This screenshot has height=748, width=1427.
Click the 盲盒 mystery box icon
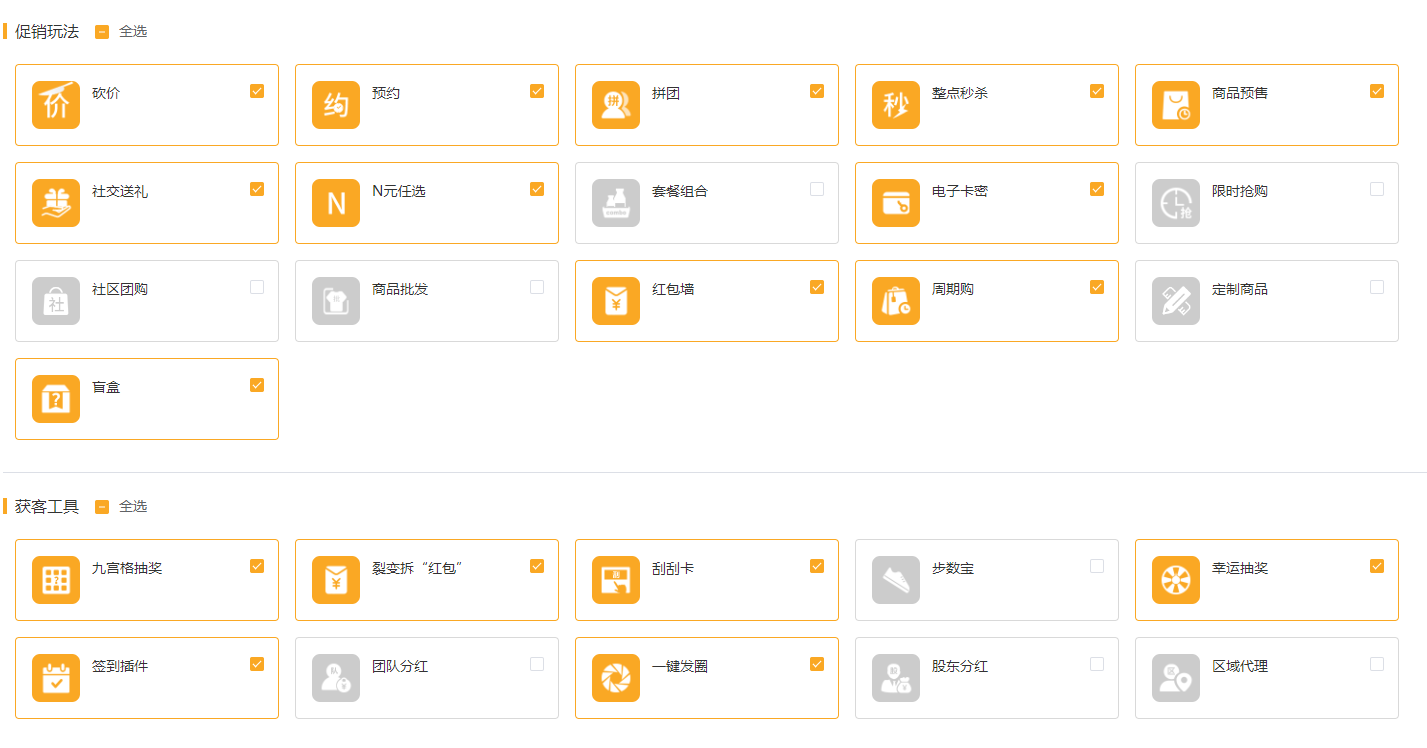56,399
